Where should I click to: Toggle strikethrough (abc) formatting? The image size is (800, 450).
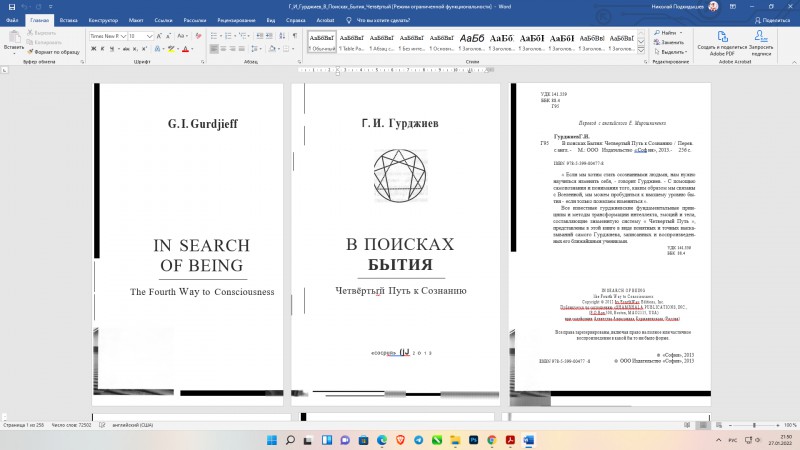point(126,49)
